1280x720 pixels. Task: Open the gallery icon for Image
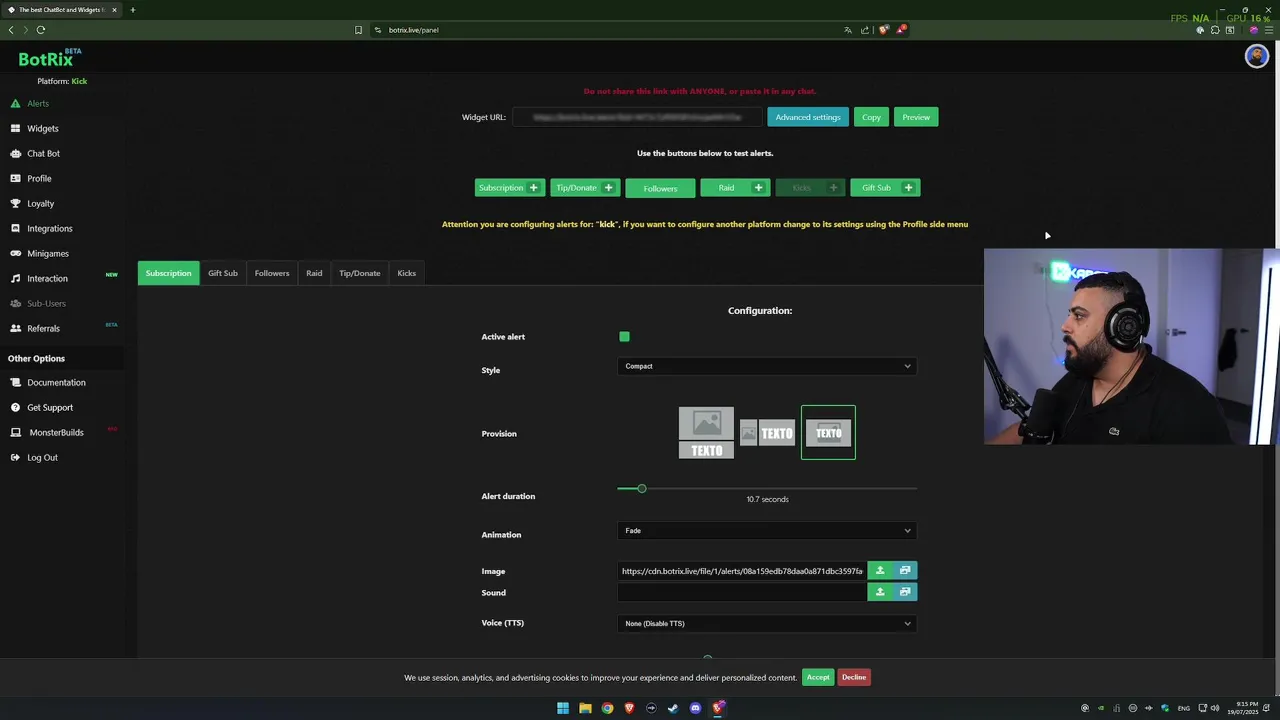(x=905, y=571)
